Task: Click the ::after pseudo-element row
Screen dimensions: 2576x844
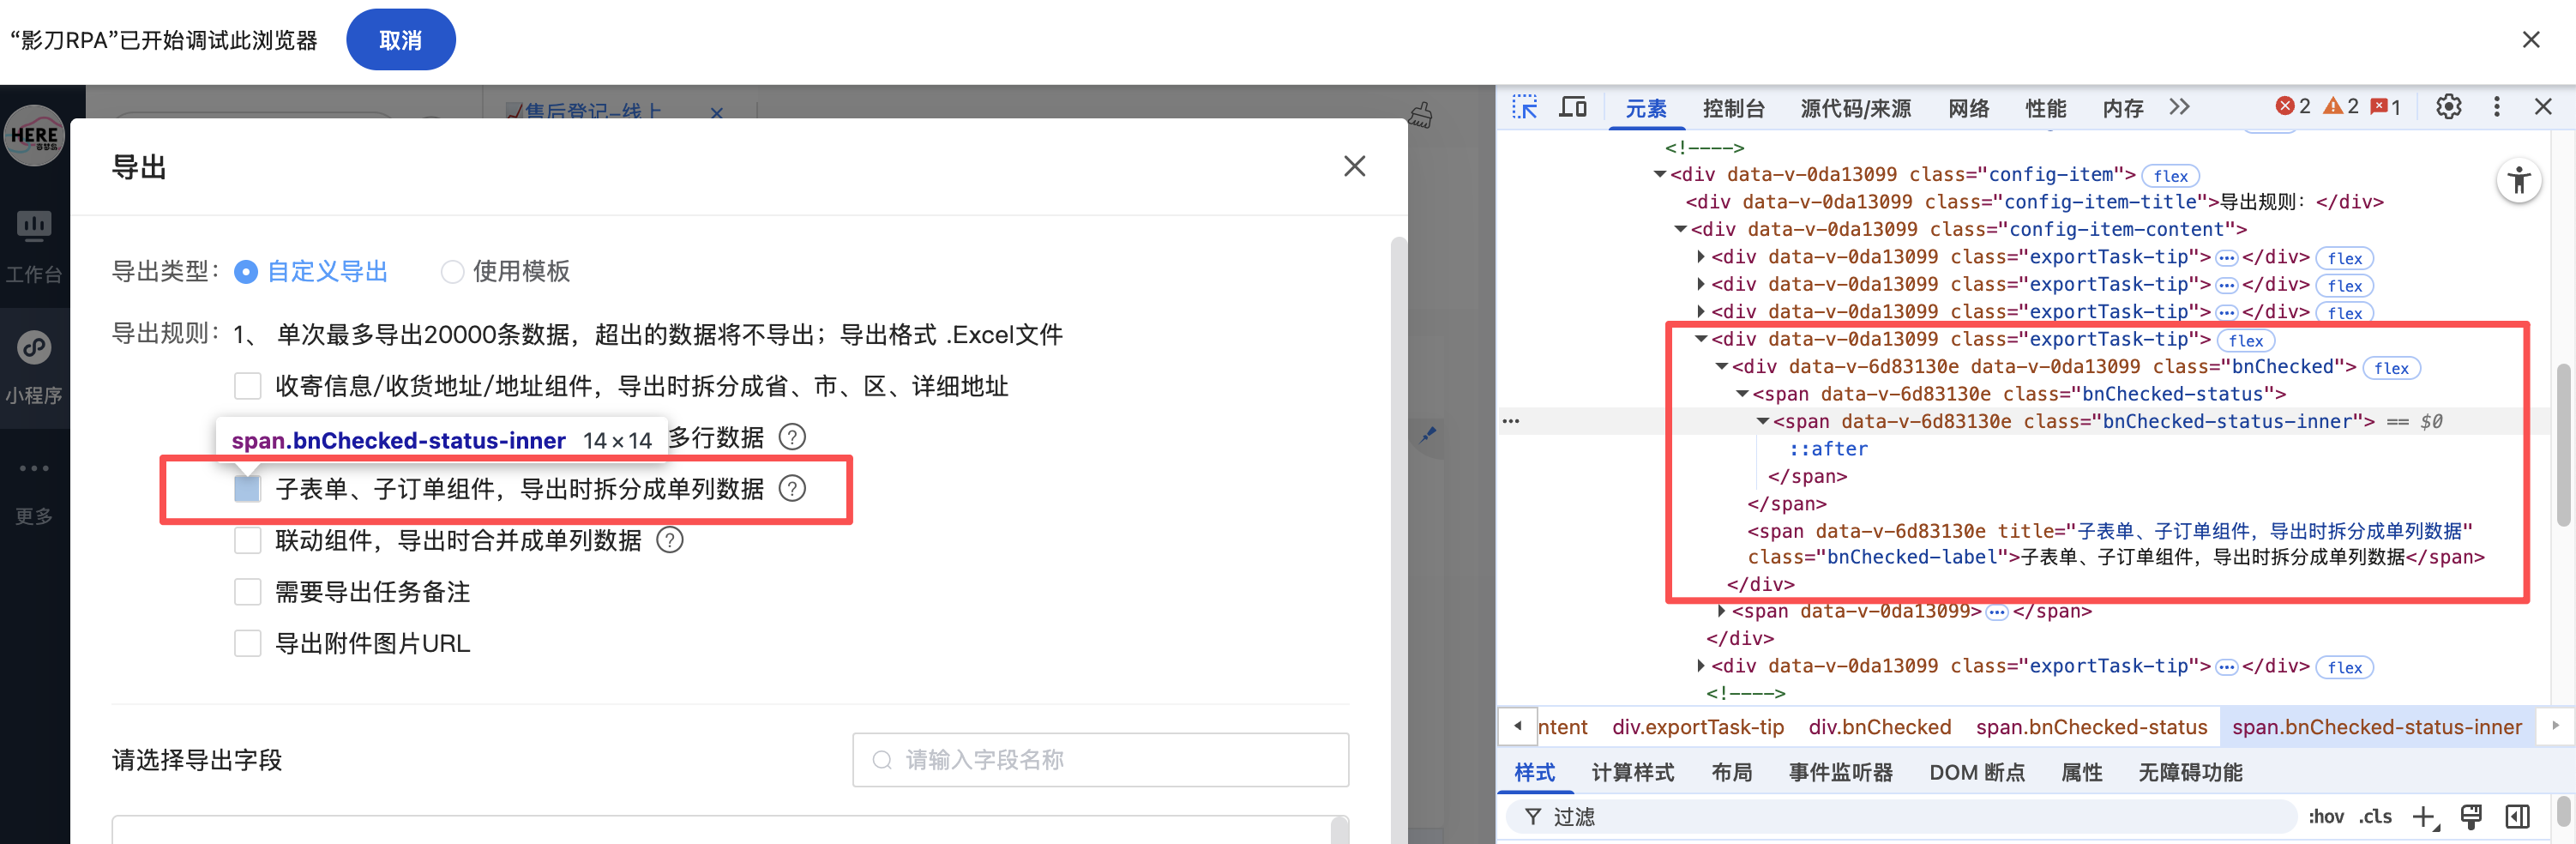Action: pos(1828,450)
